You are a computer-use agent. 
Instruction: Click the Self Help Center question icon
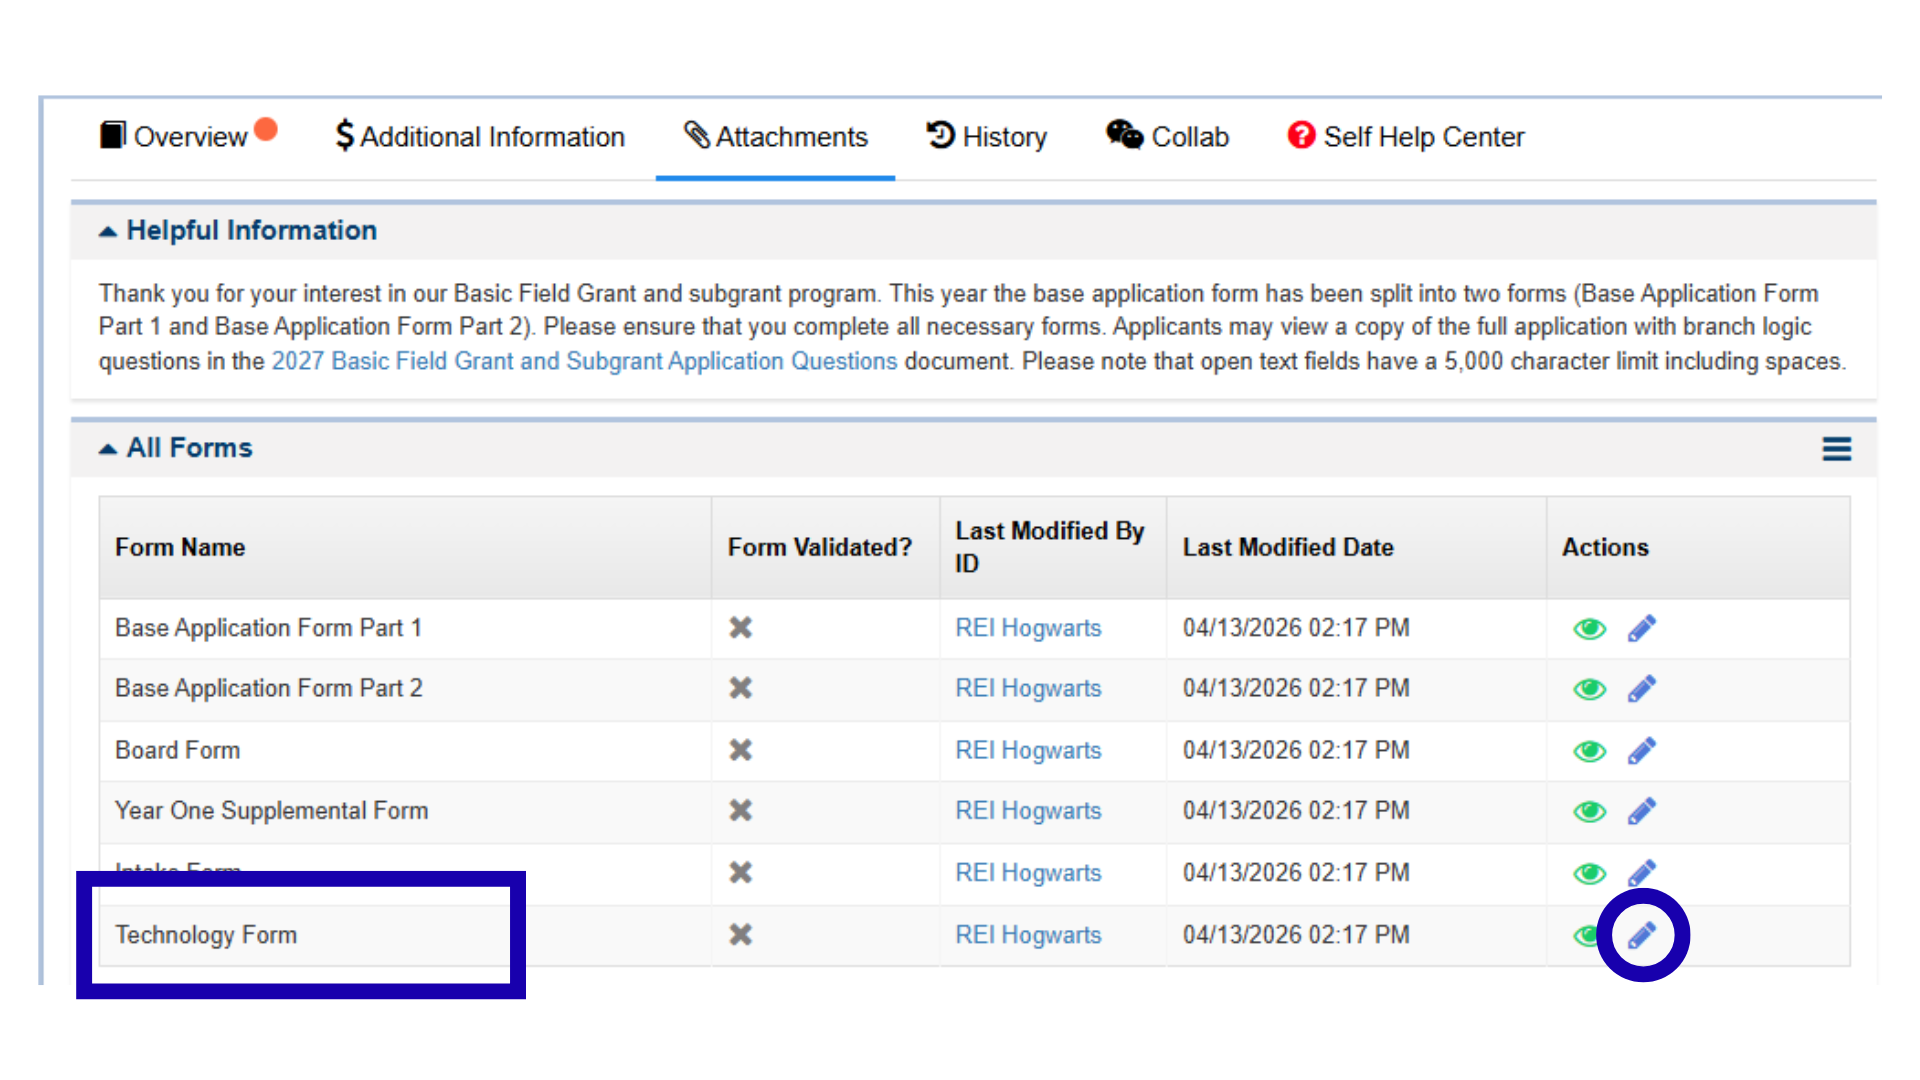[x=1300, y=135]
